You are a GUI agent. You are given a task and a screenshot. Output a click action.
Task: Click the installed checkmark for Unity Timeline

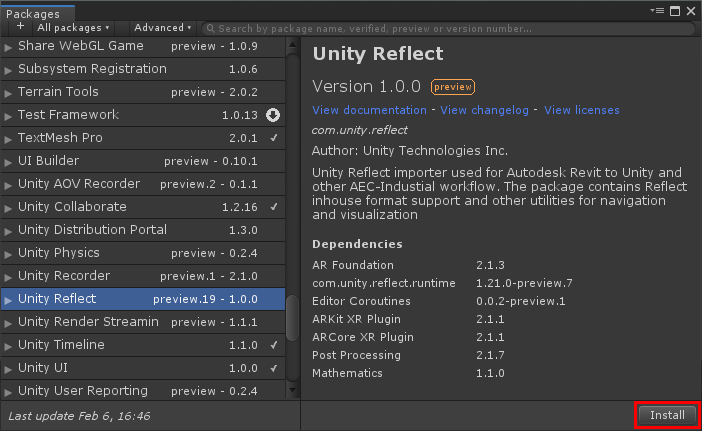tap(273, 345)
